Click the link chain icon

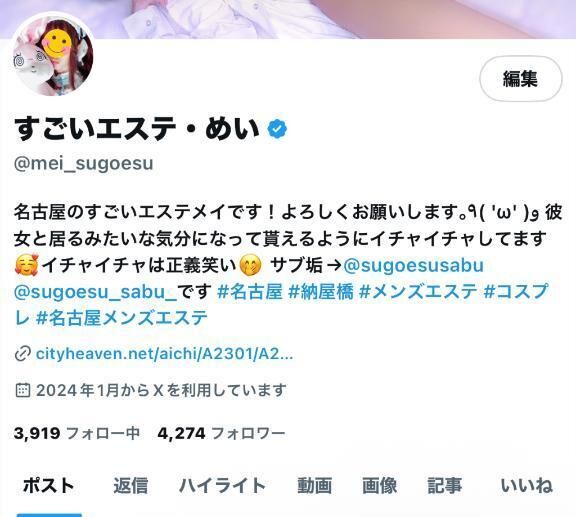coord(22,354)
